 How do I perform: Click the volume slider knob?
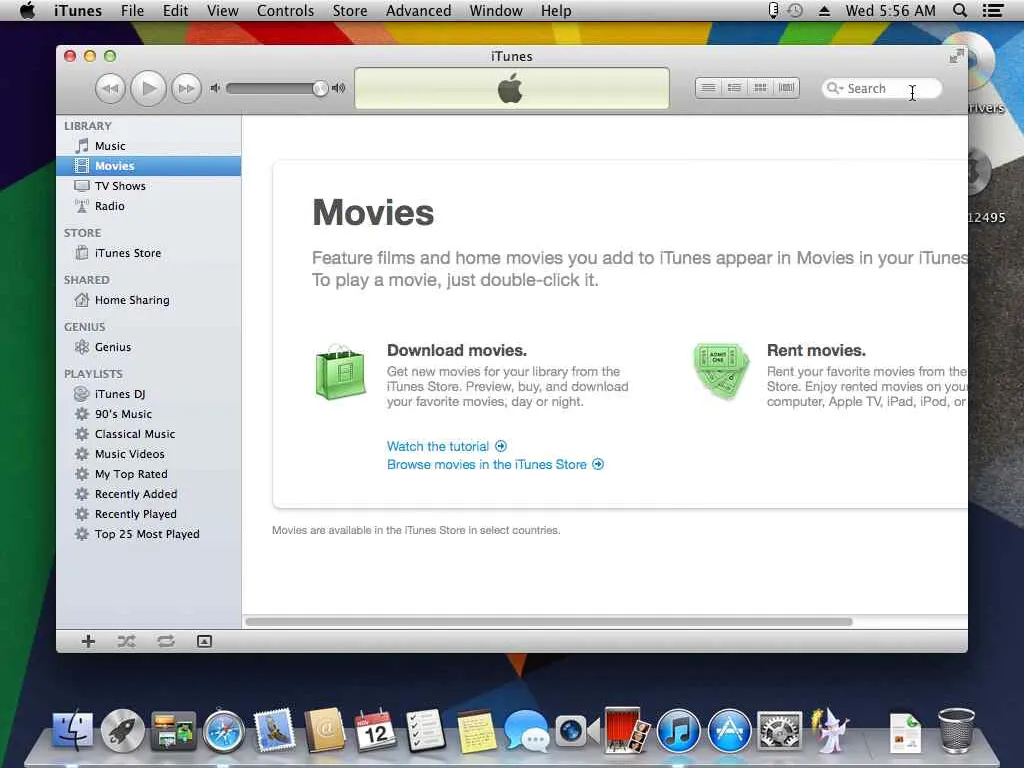coord(320,88)
